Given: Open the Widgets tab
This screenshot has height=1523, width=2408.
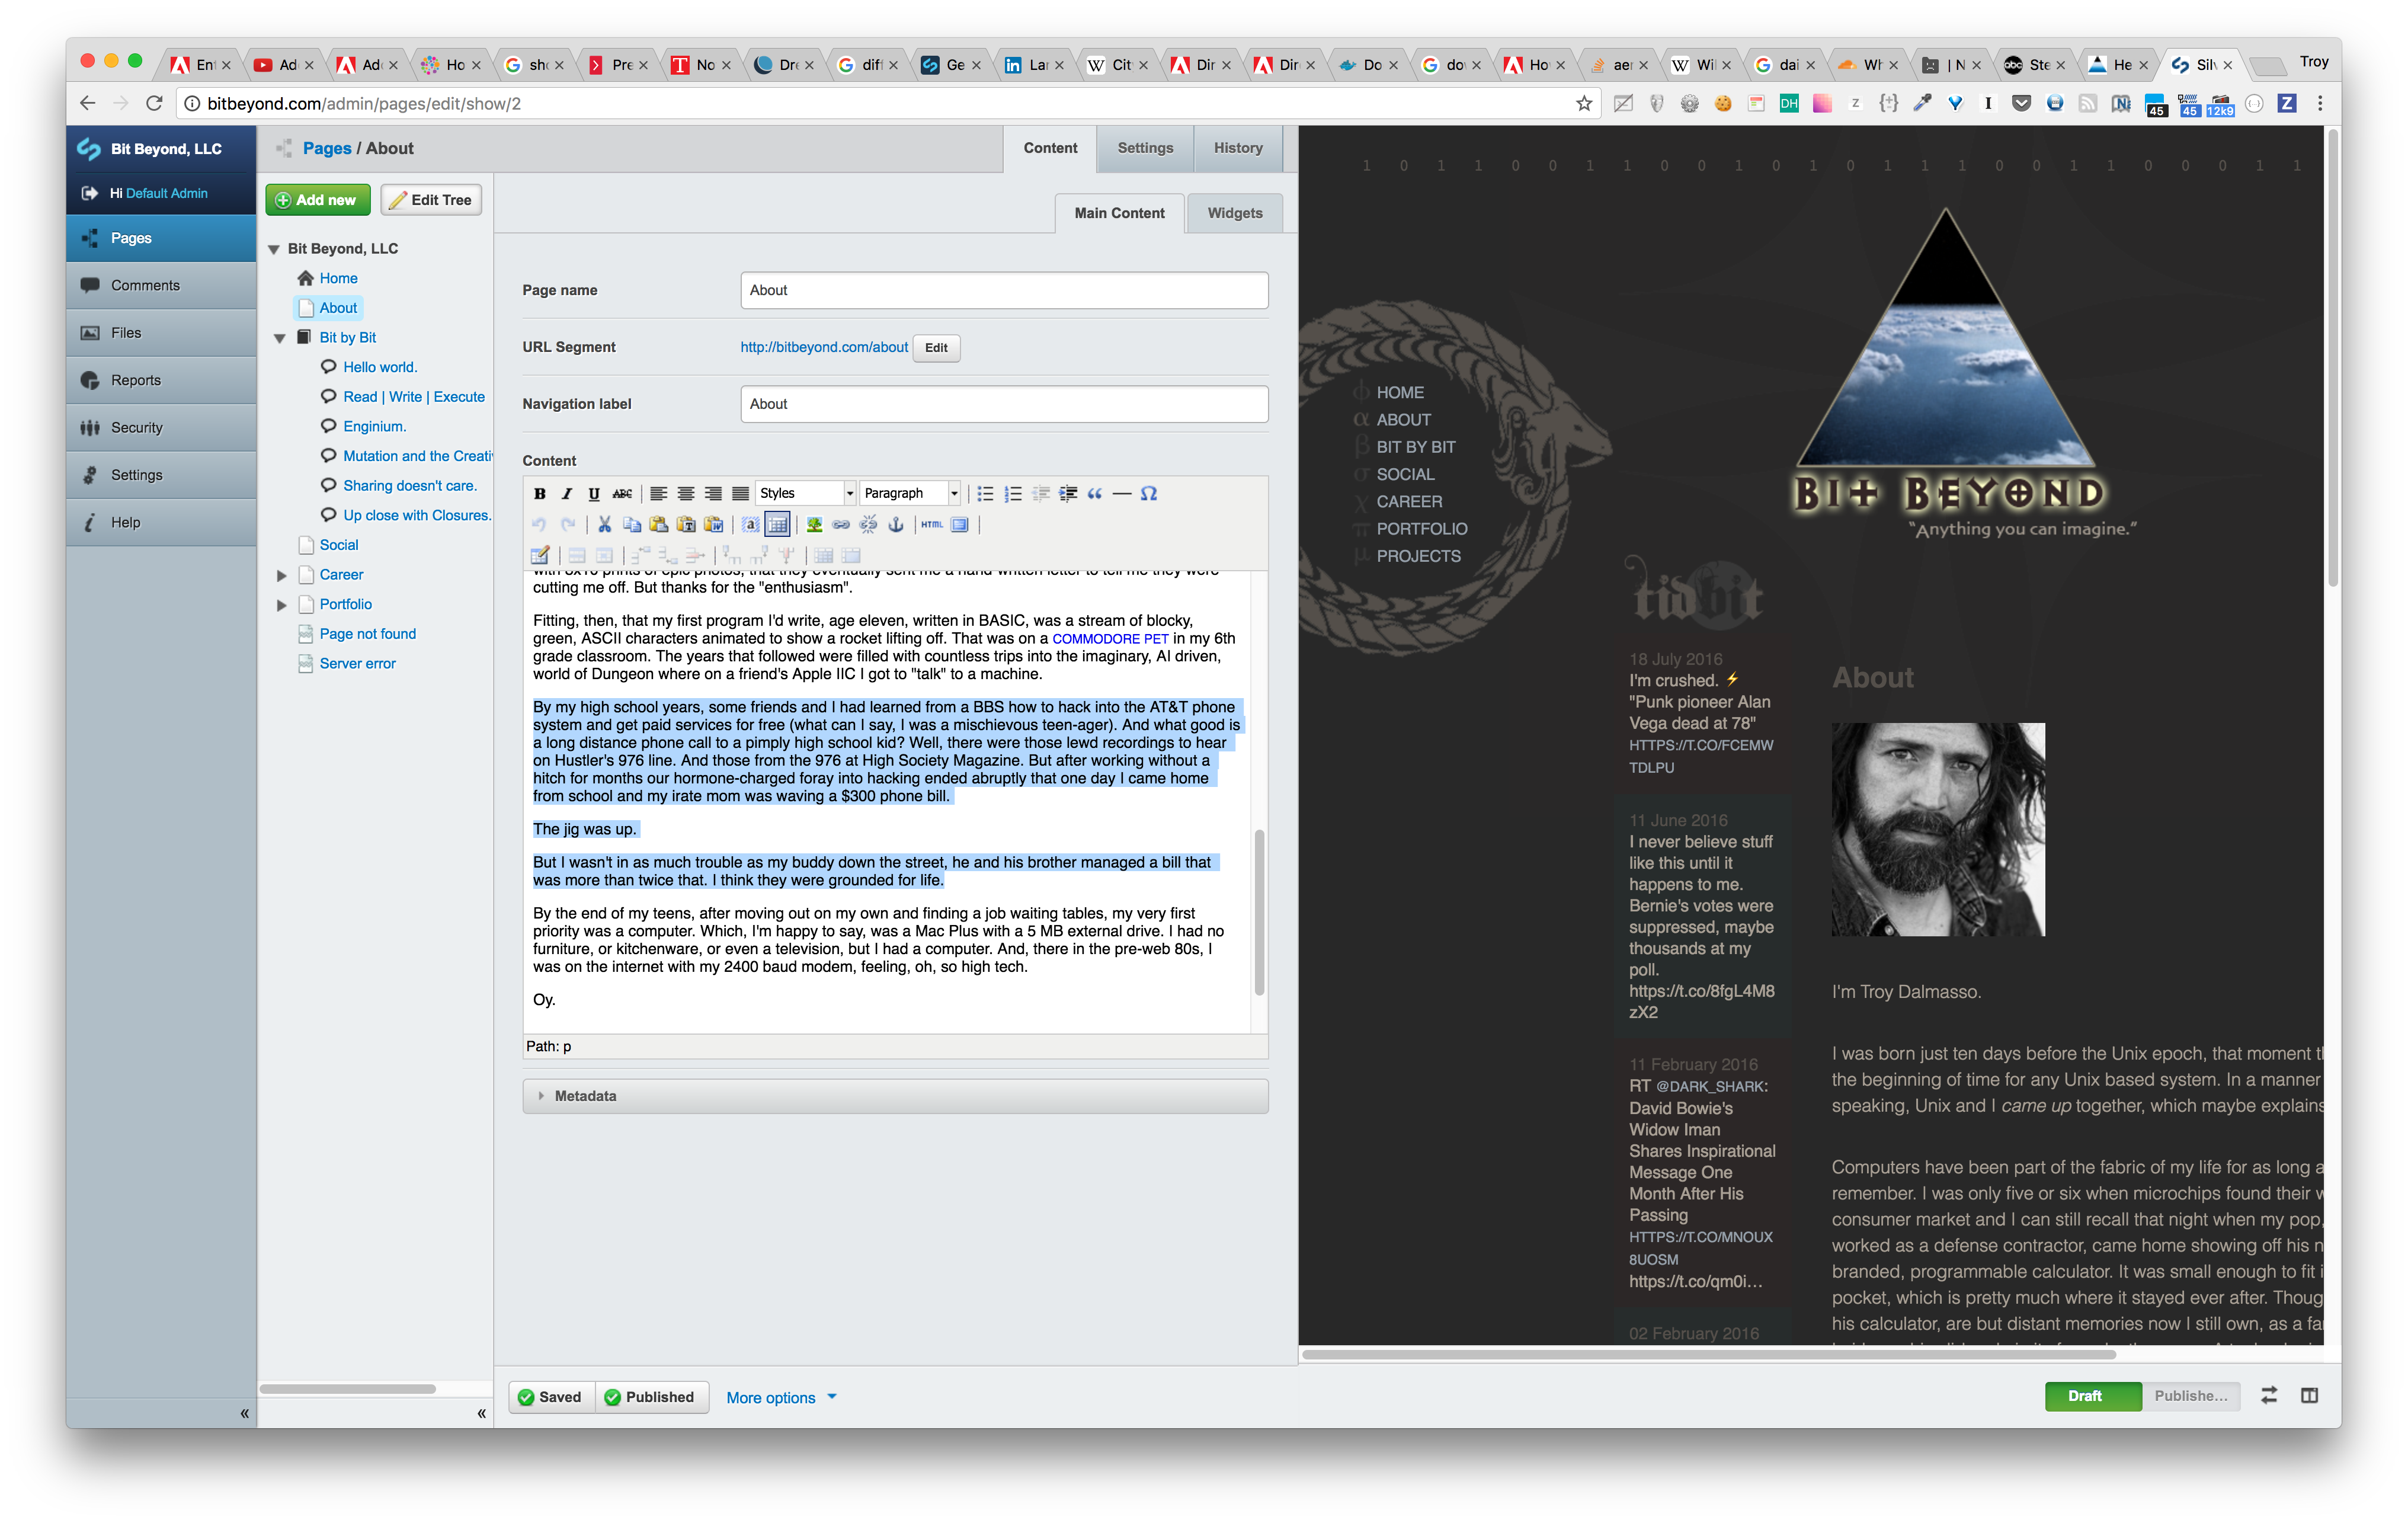Looking at the screenshot, I should click(1234, 213).
